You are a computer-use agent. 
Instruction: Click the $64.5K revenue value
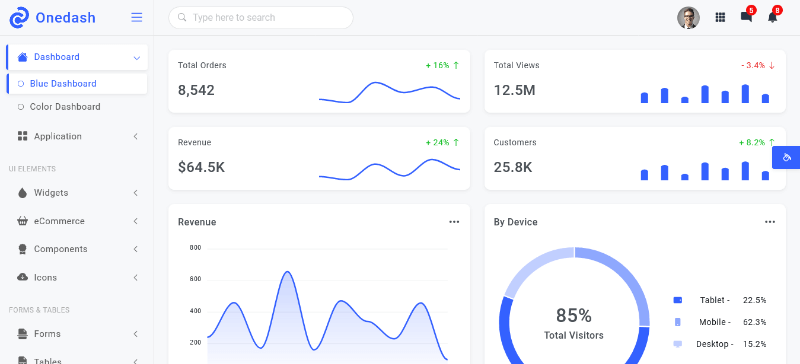[201, 167]
